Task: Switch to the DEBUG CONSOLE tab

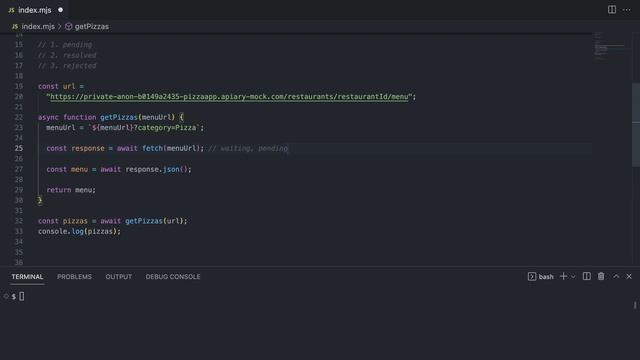Action: click(x=173, y=277)
